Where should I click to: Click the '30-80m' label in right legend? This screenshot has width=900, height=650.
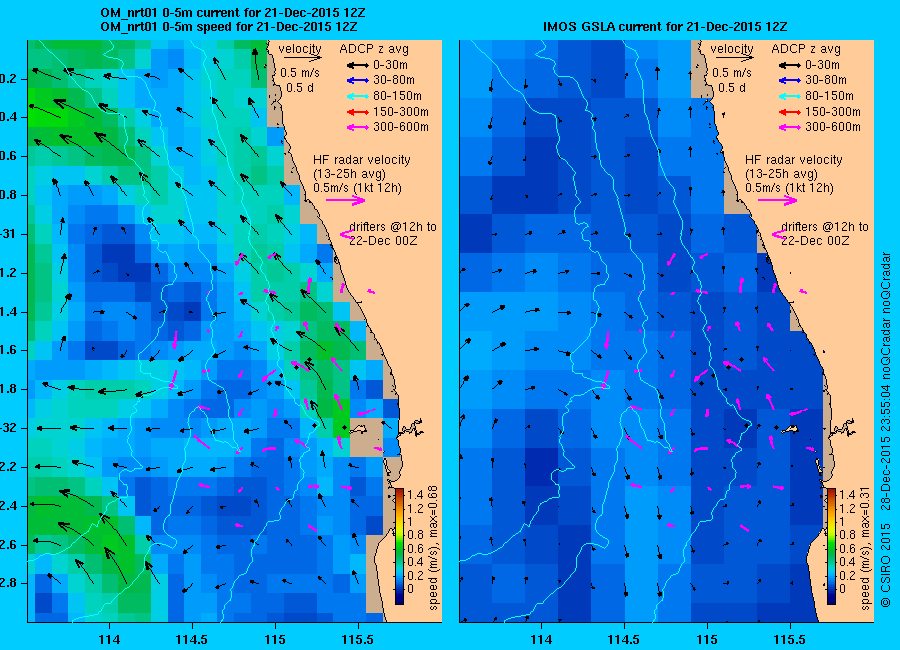click(x=826, y=80)
